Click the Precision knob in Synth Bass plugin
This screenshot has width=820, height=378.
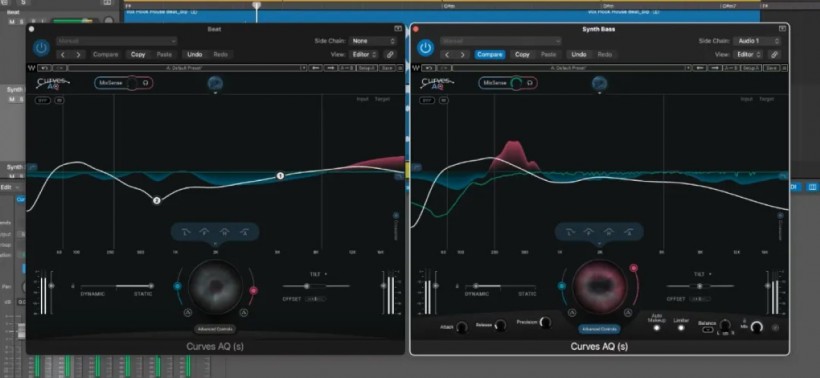[545, 323]
